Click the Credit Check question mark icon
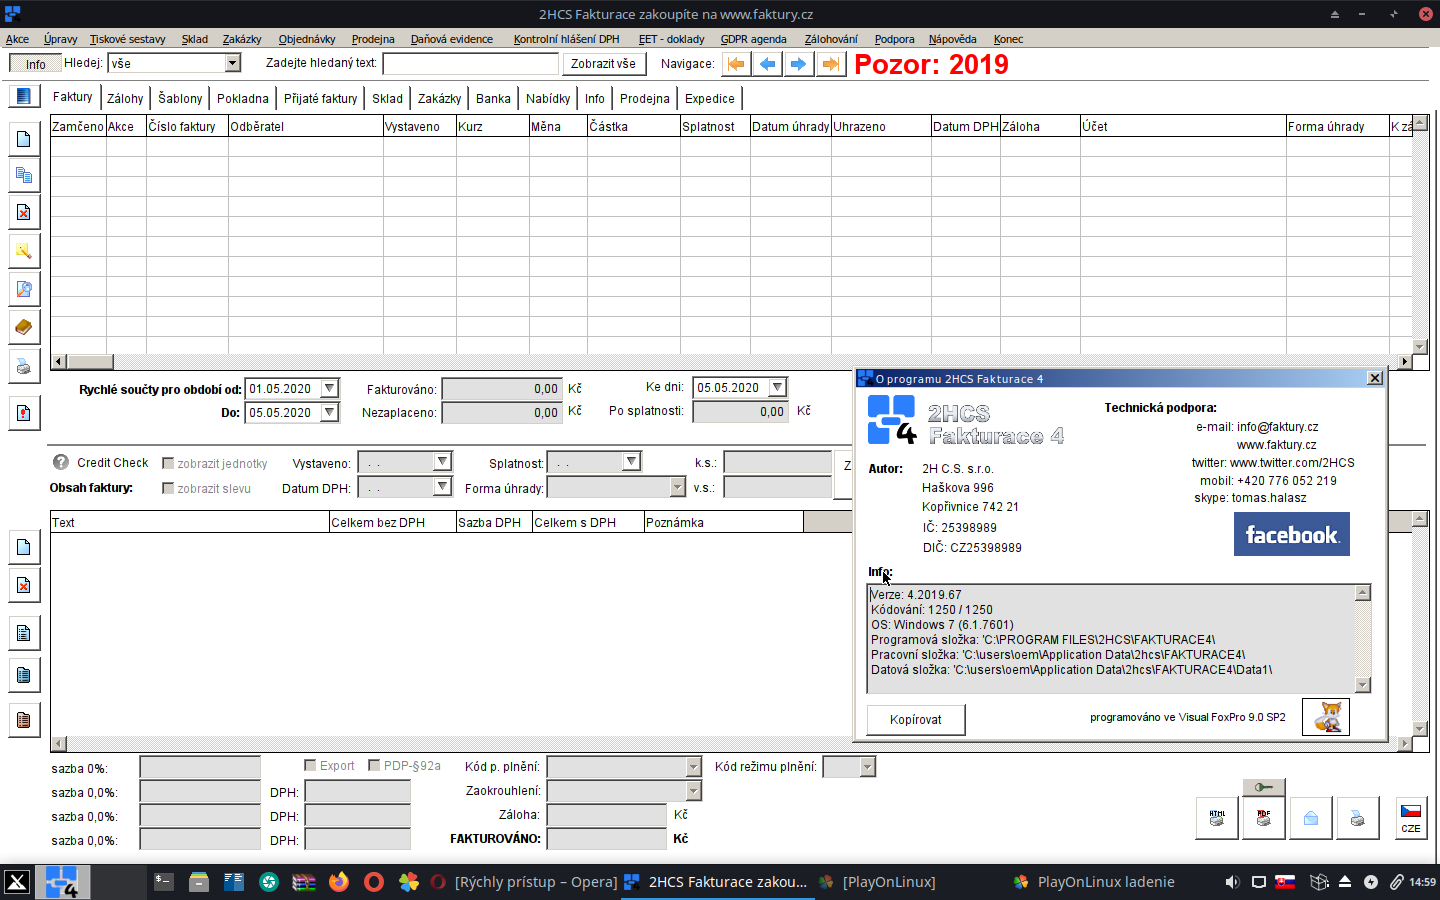This screenshot has height=900, width=1440. (61, 462)
